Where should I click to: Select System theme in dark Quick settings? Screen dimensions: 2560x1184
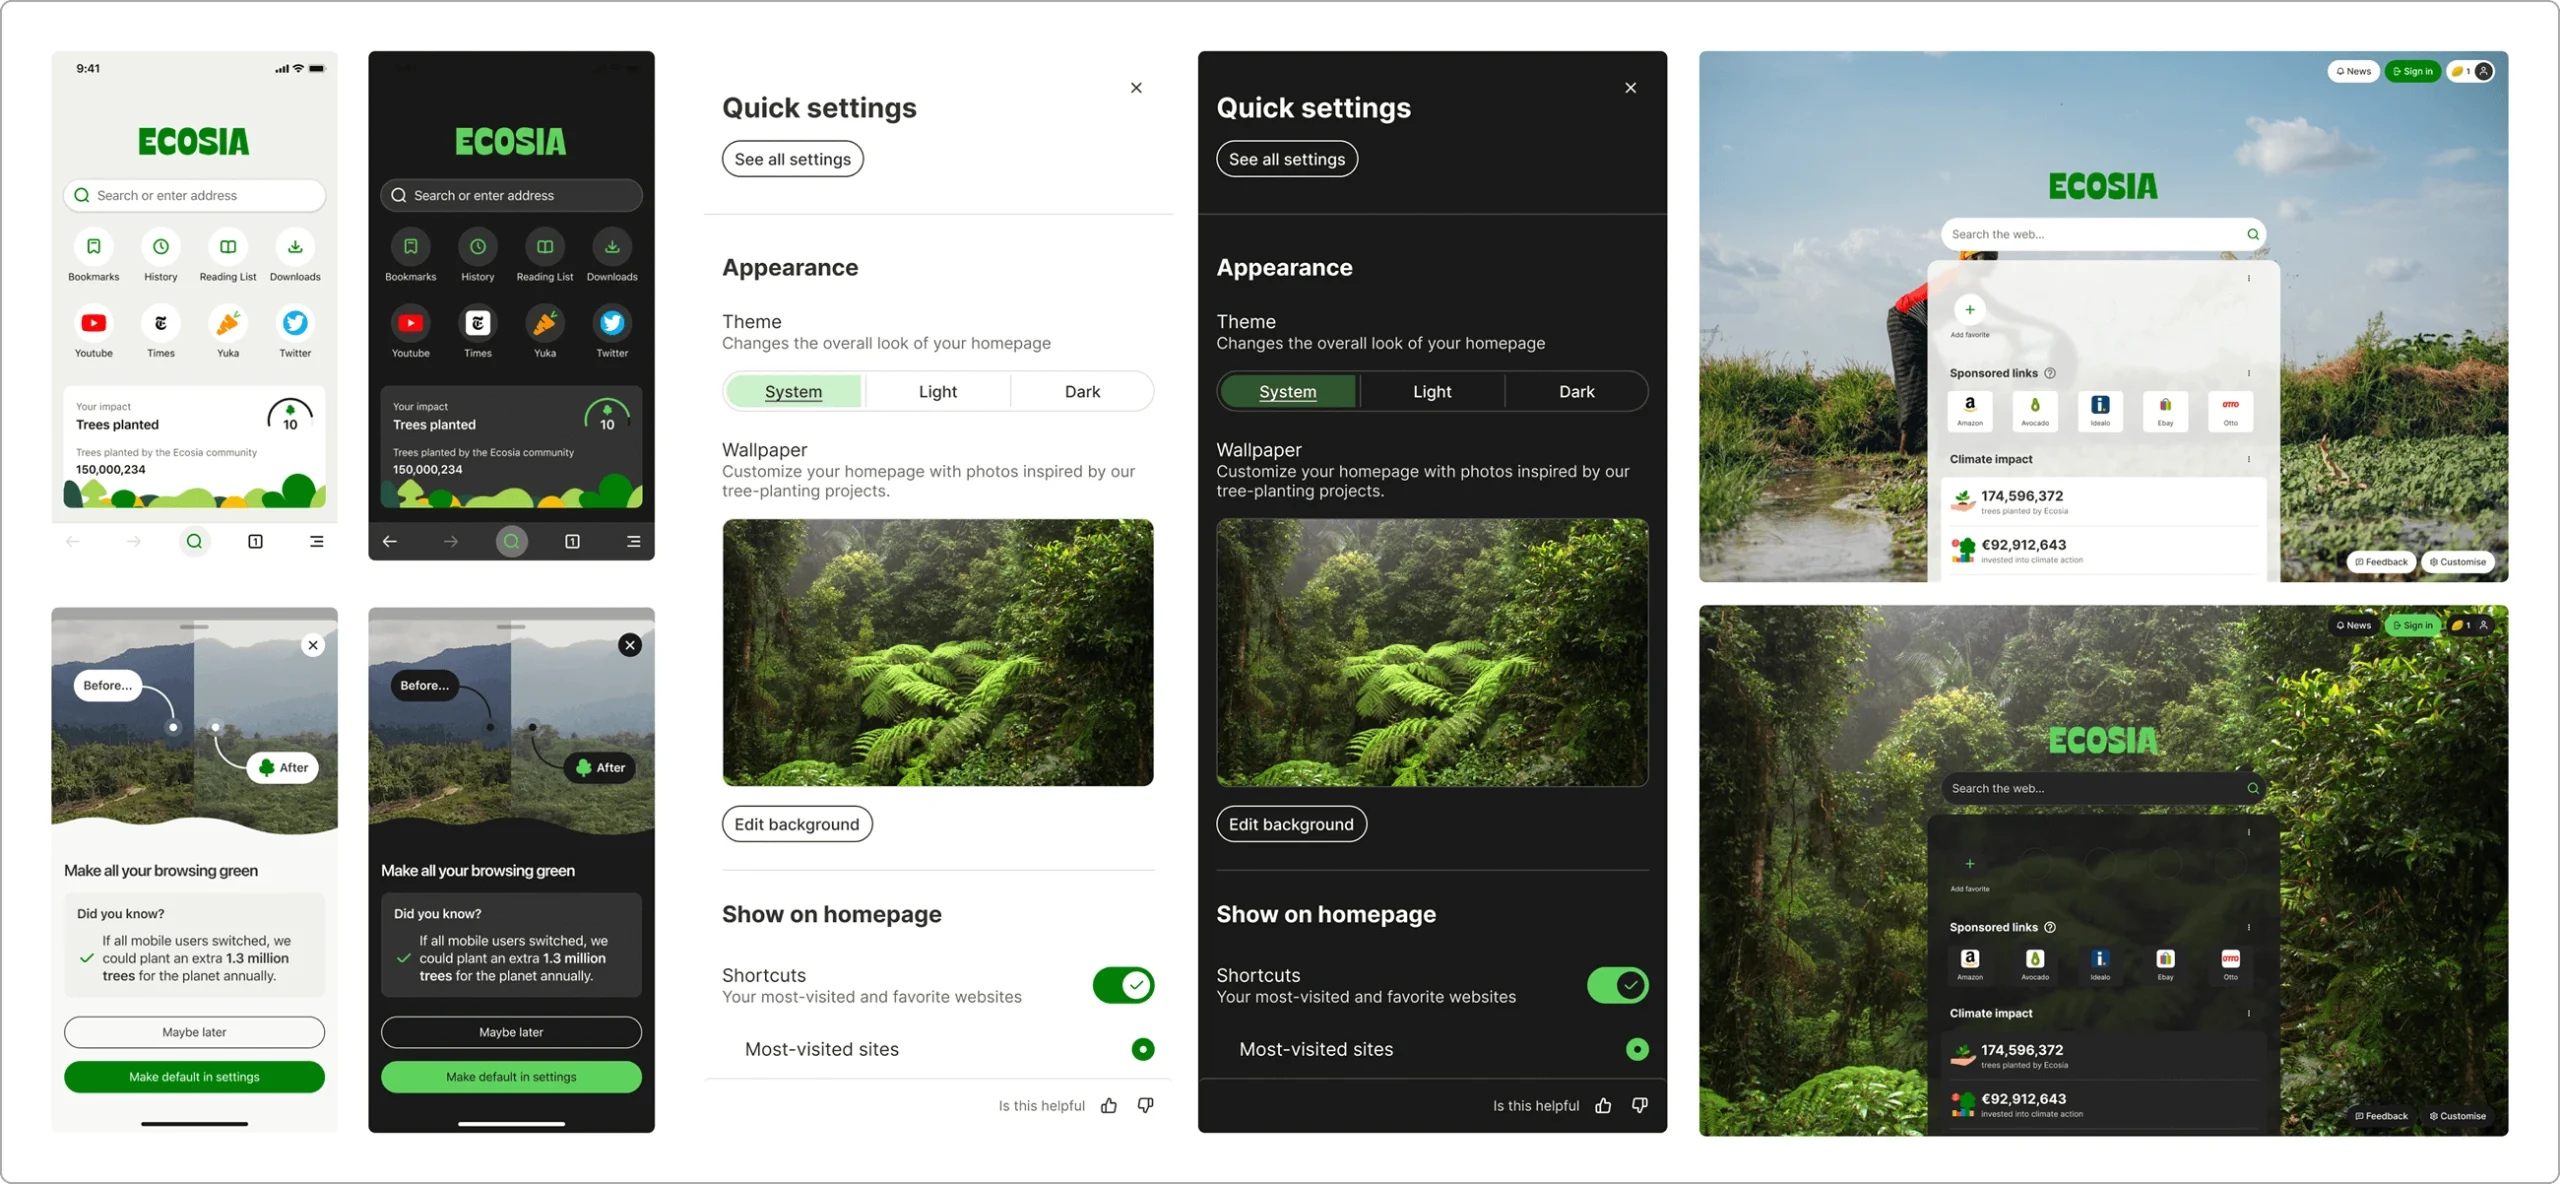tap(1288, 391)
